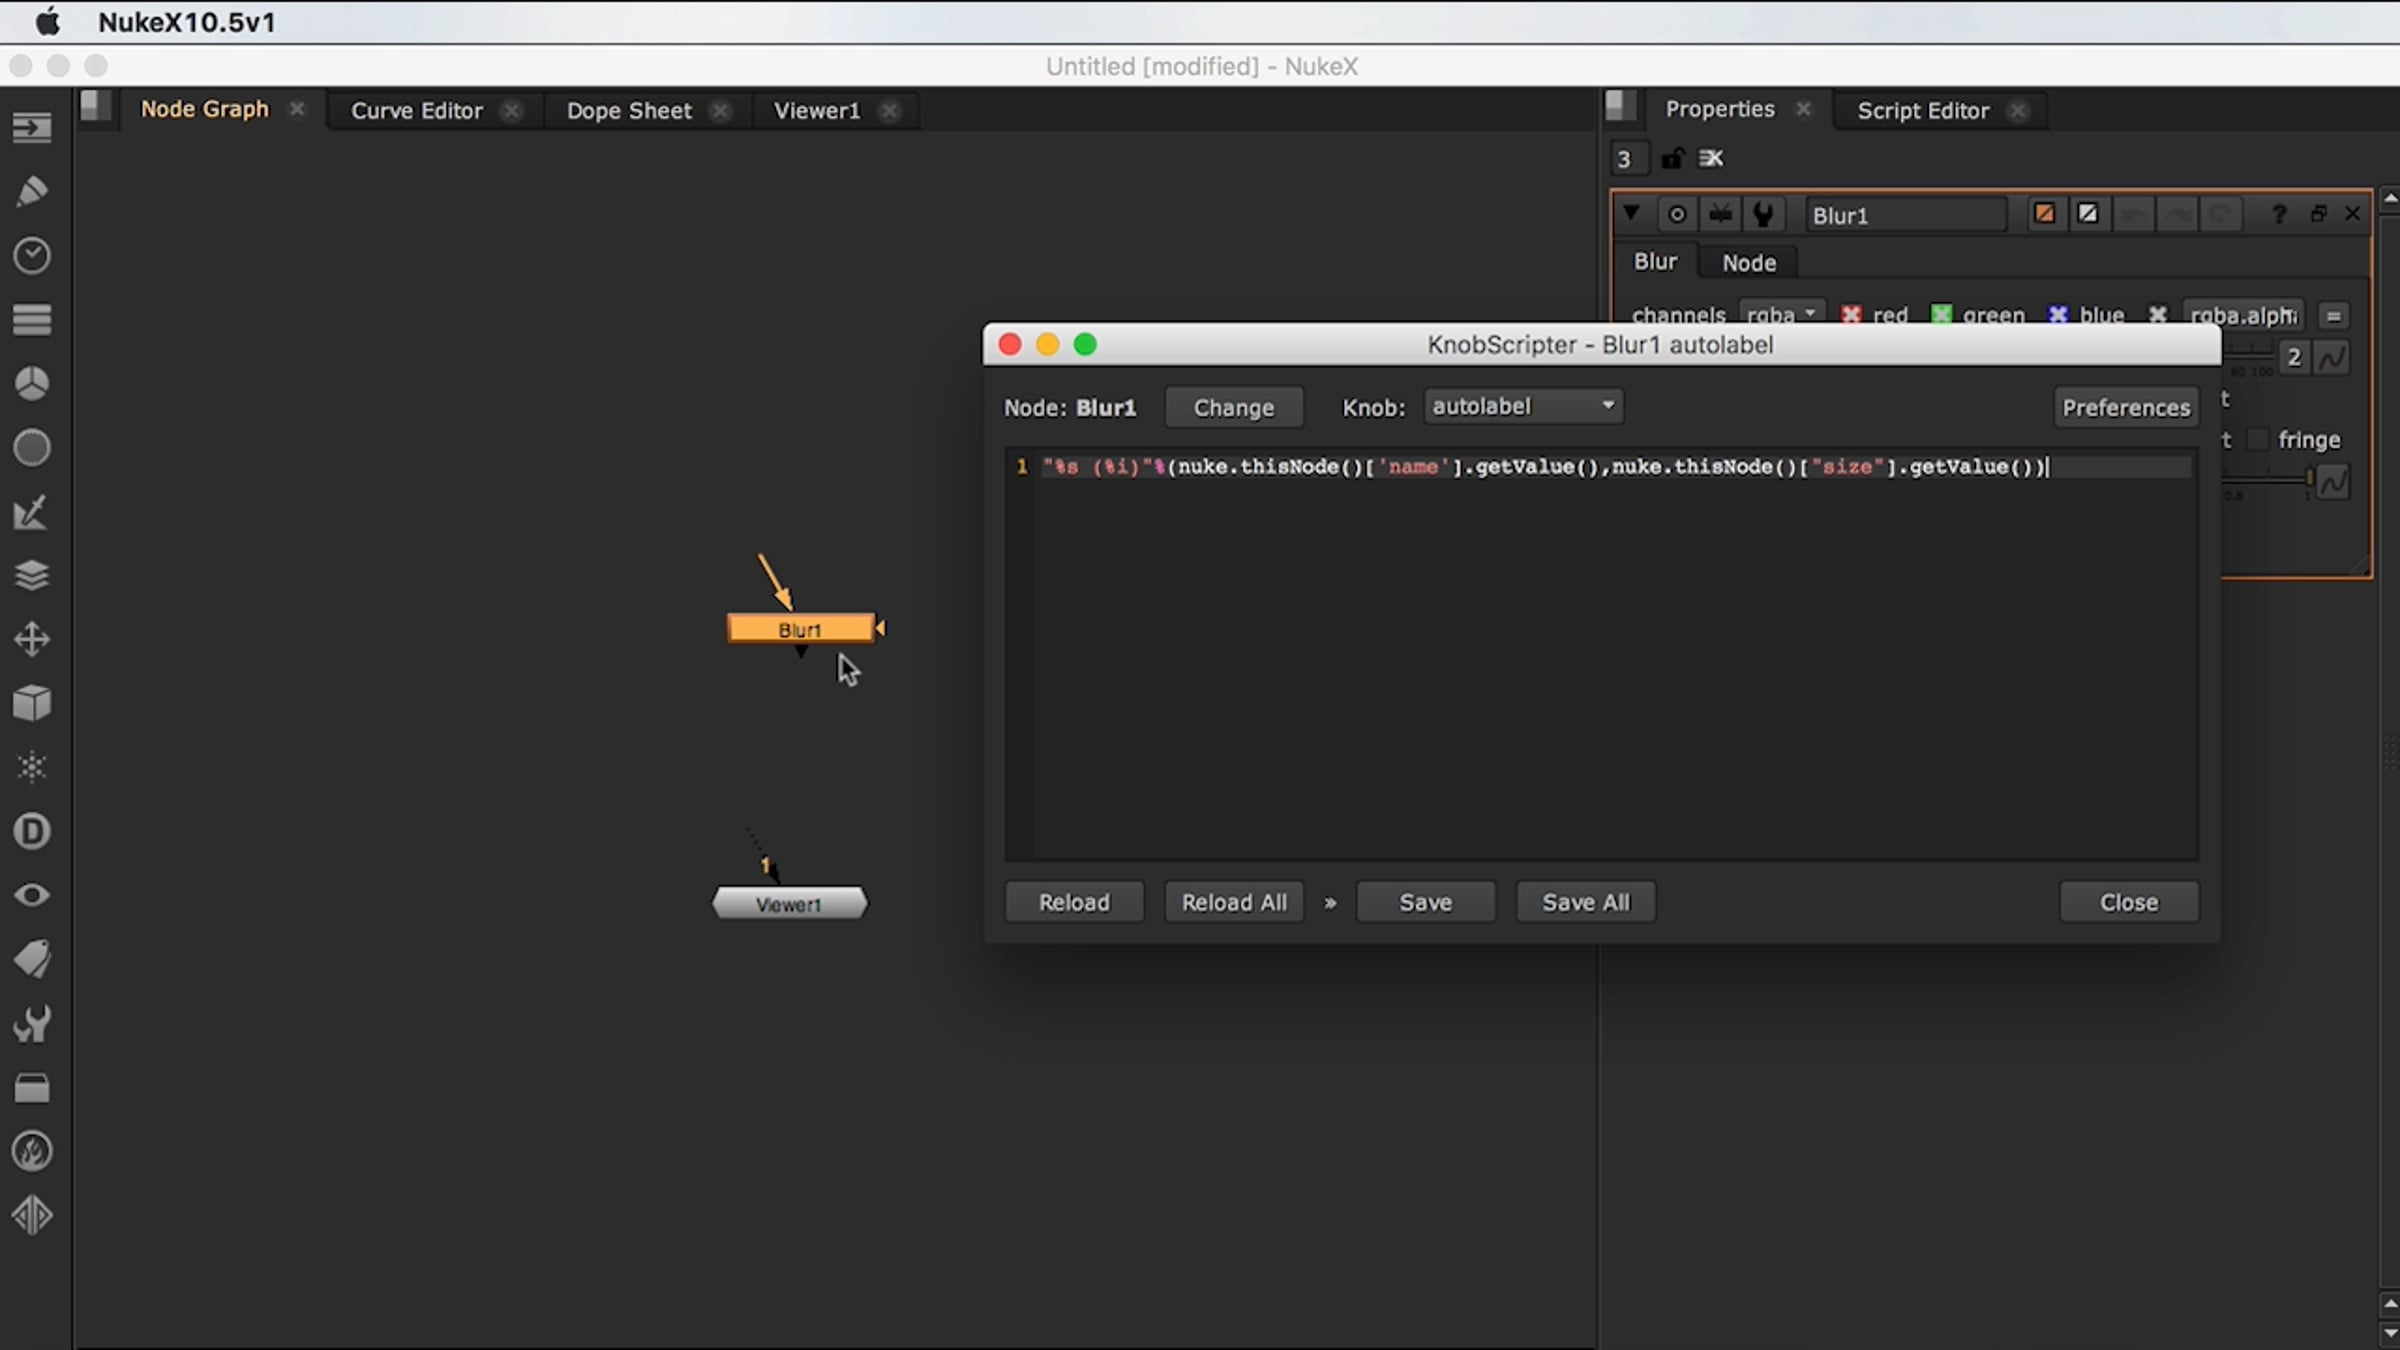Screen dimensions: 2400x1350
Task: Center Blur1 node in node graph
Action: point(1677,214)
